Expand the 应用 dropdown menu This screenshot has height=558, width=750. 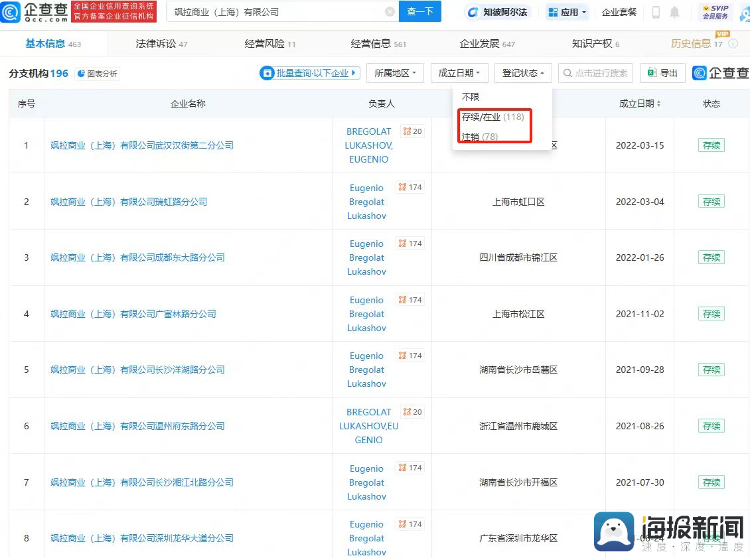(567, 12)
